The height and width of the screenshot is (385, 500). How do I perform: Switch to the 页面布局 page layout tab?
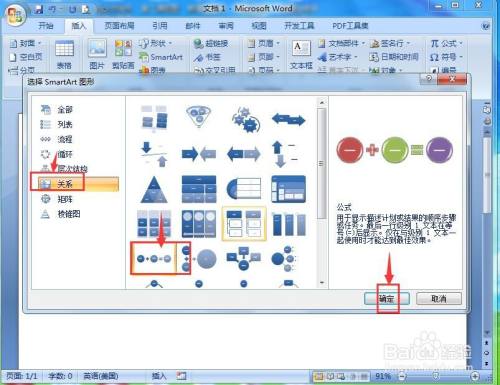click(119, 26)
